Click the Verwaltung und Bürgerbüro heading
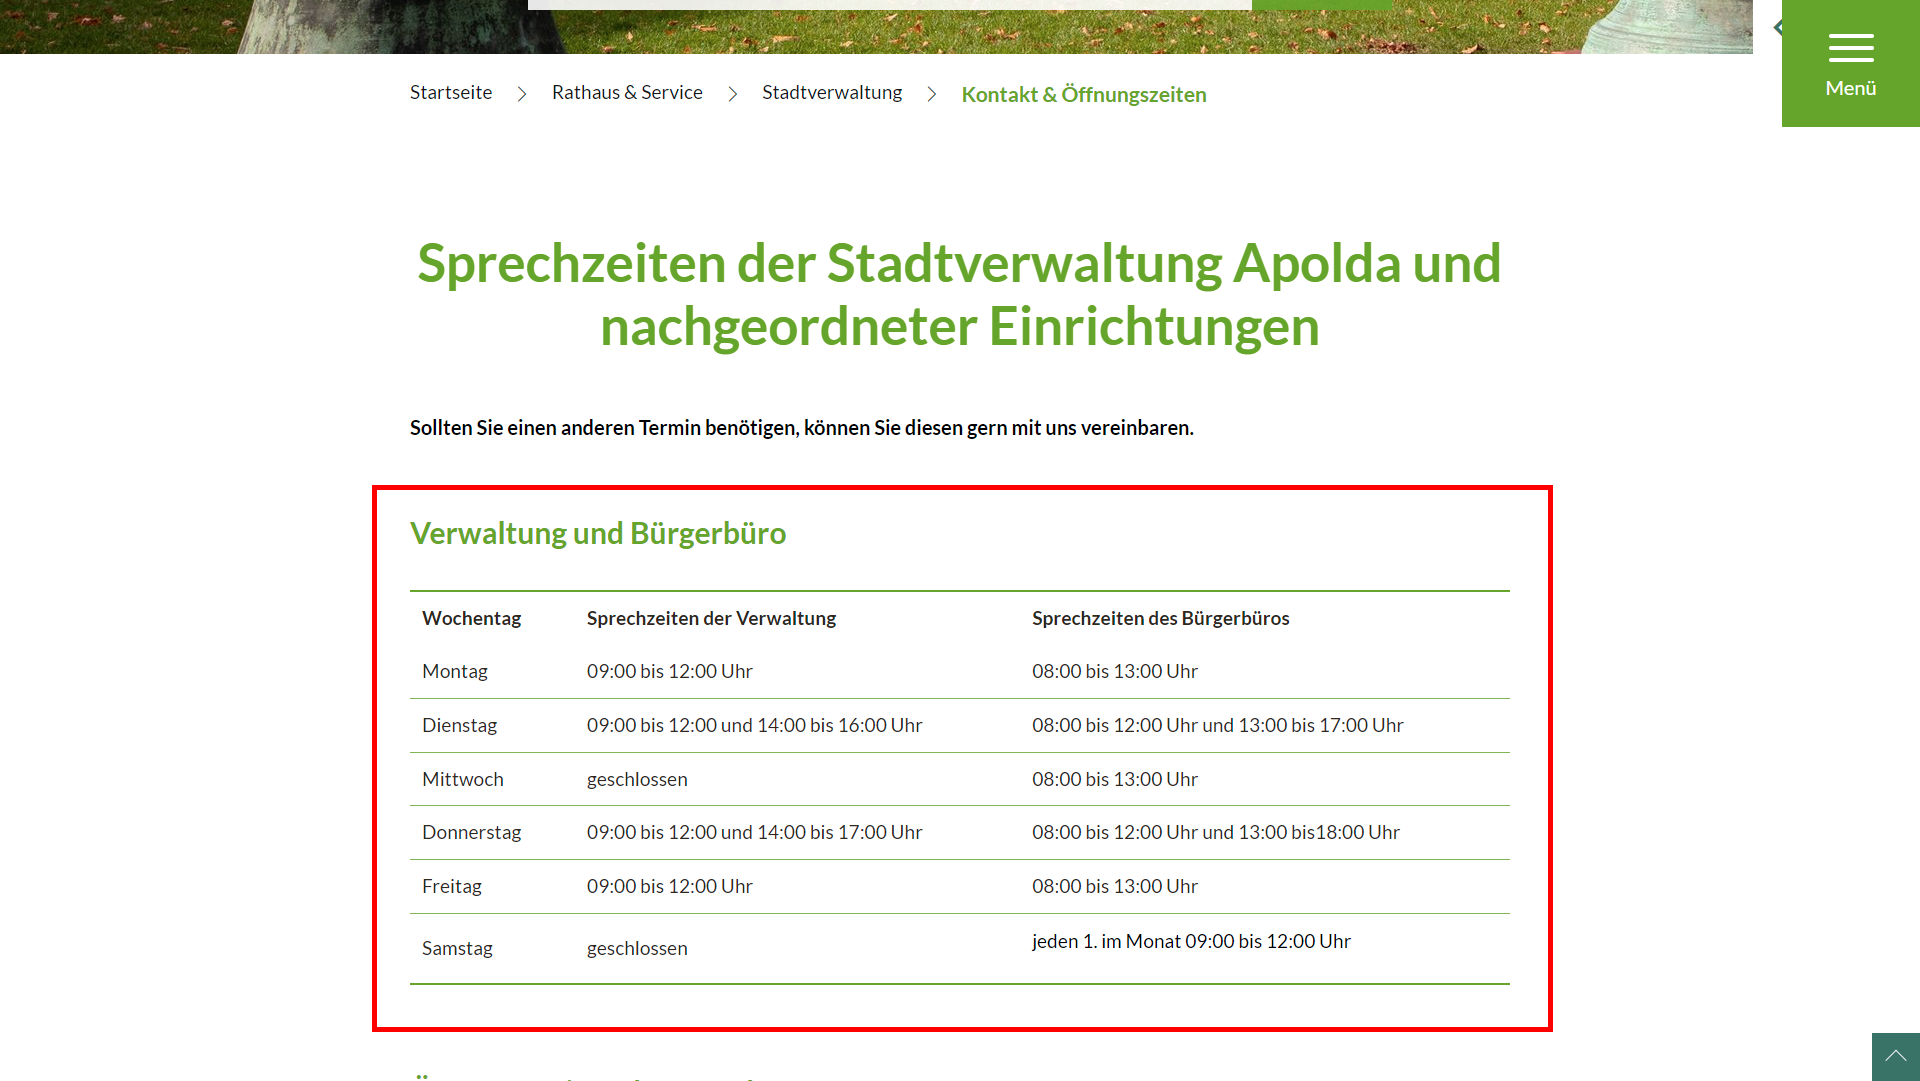This screenshot has height=1081, width=1920. (x=597, y=533)
